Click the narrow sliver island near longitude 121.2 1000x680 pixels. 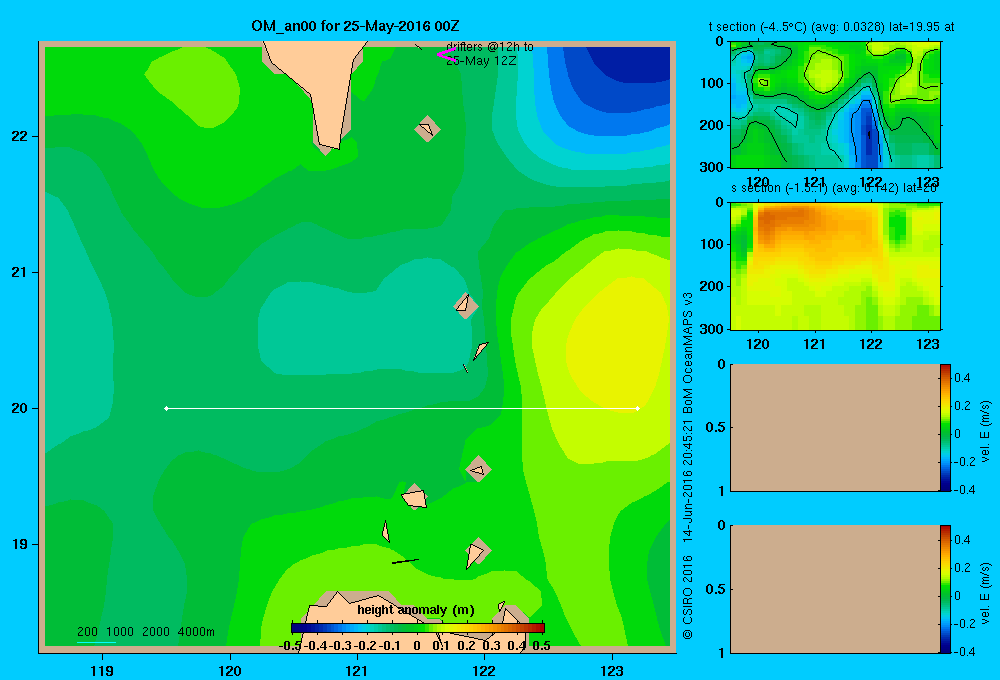pos(386,531)
